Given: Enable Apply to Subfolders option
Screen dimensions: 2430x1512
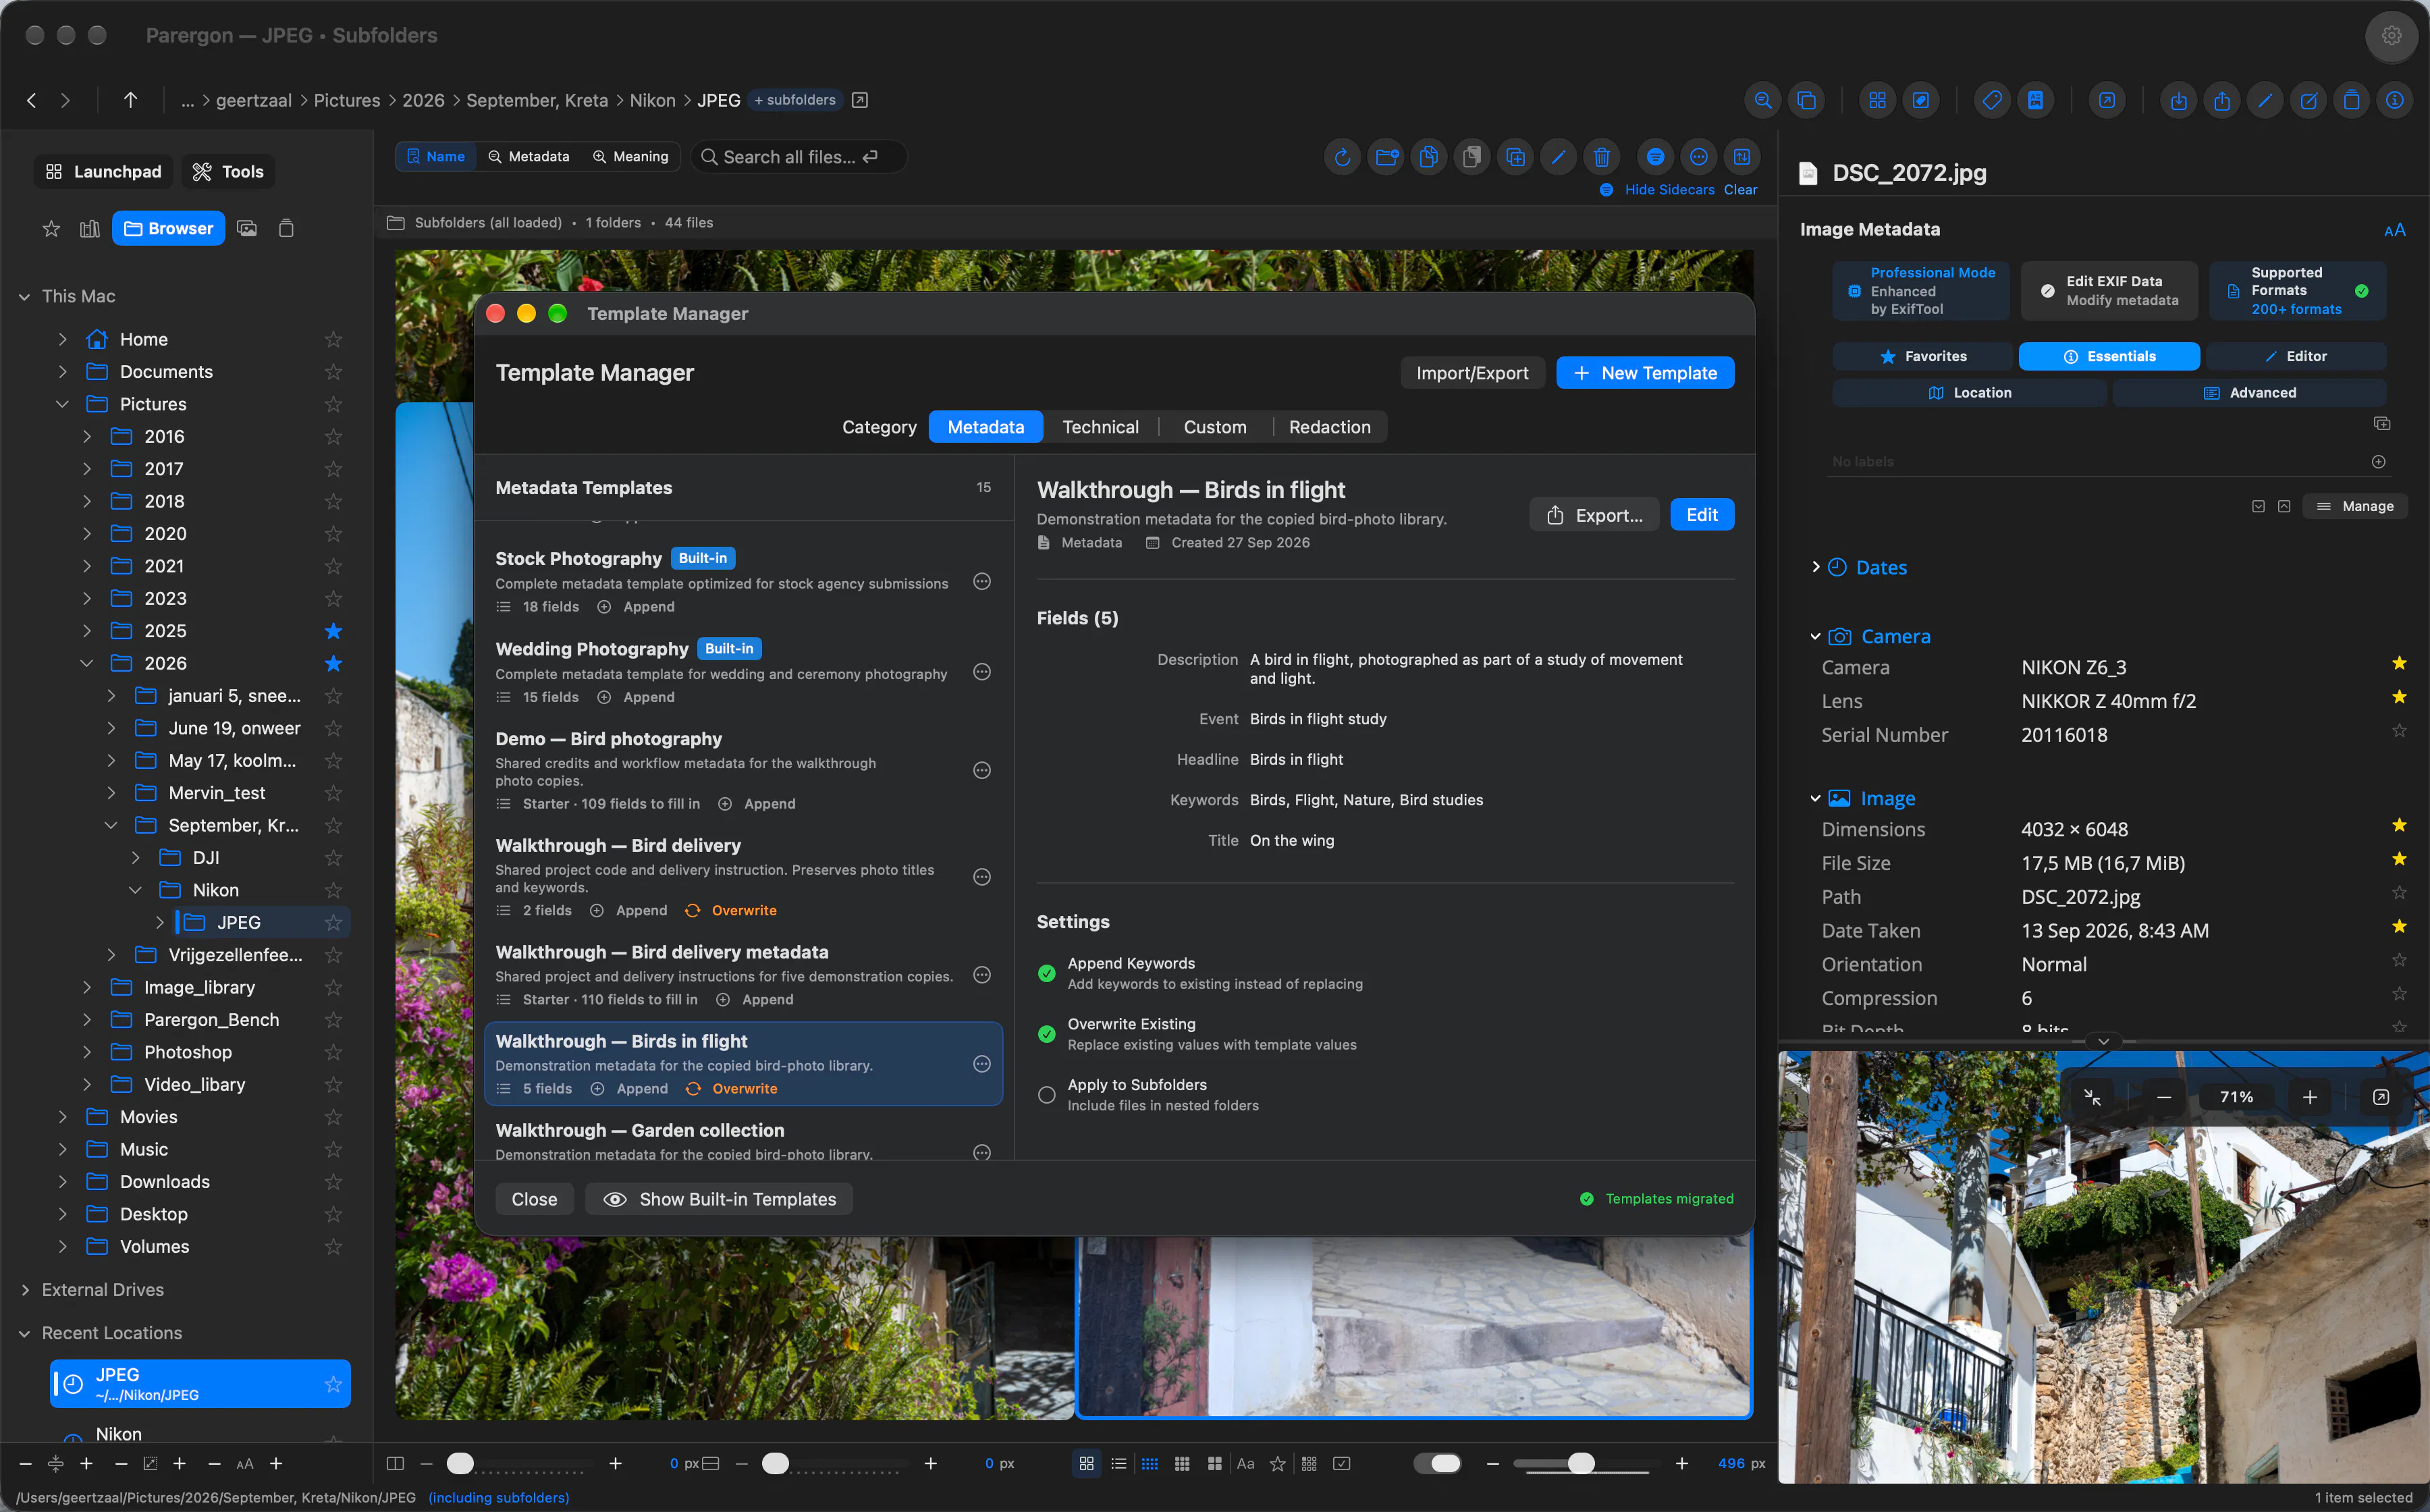Looking at the screenshot, I should [1046, 1095].
